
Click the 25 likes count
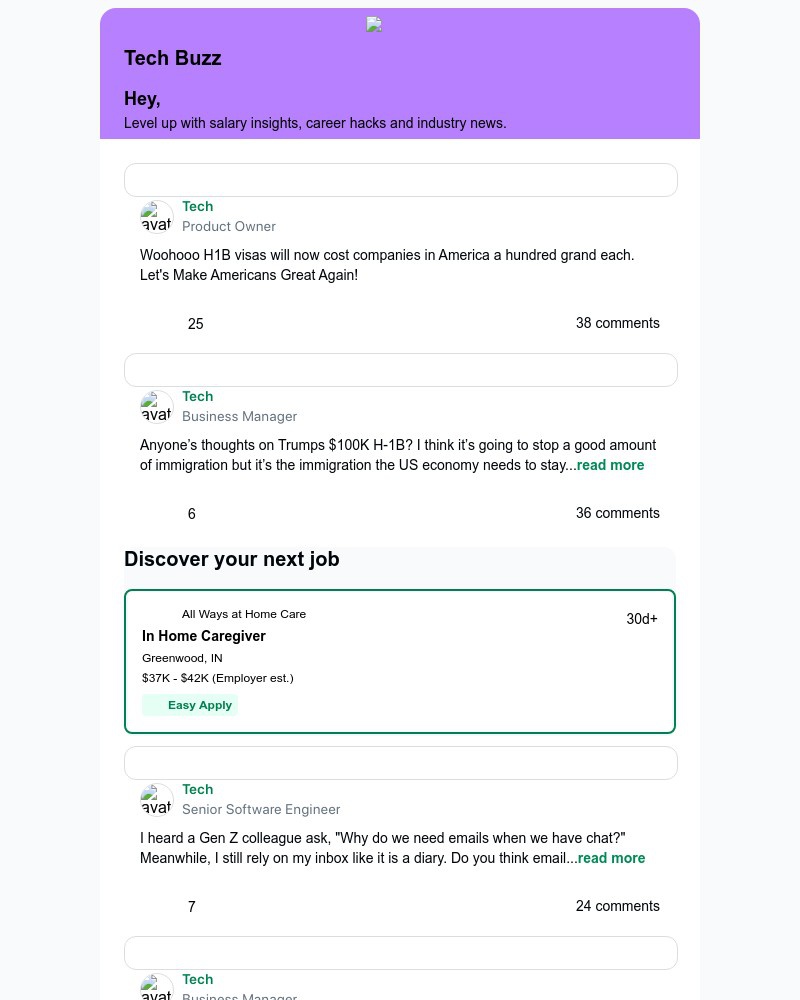tap(195, 324)
